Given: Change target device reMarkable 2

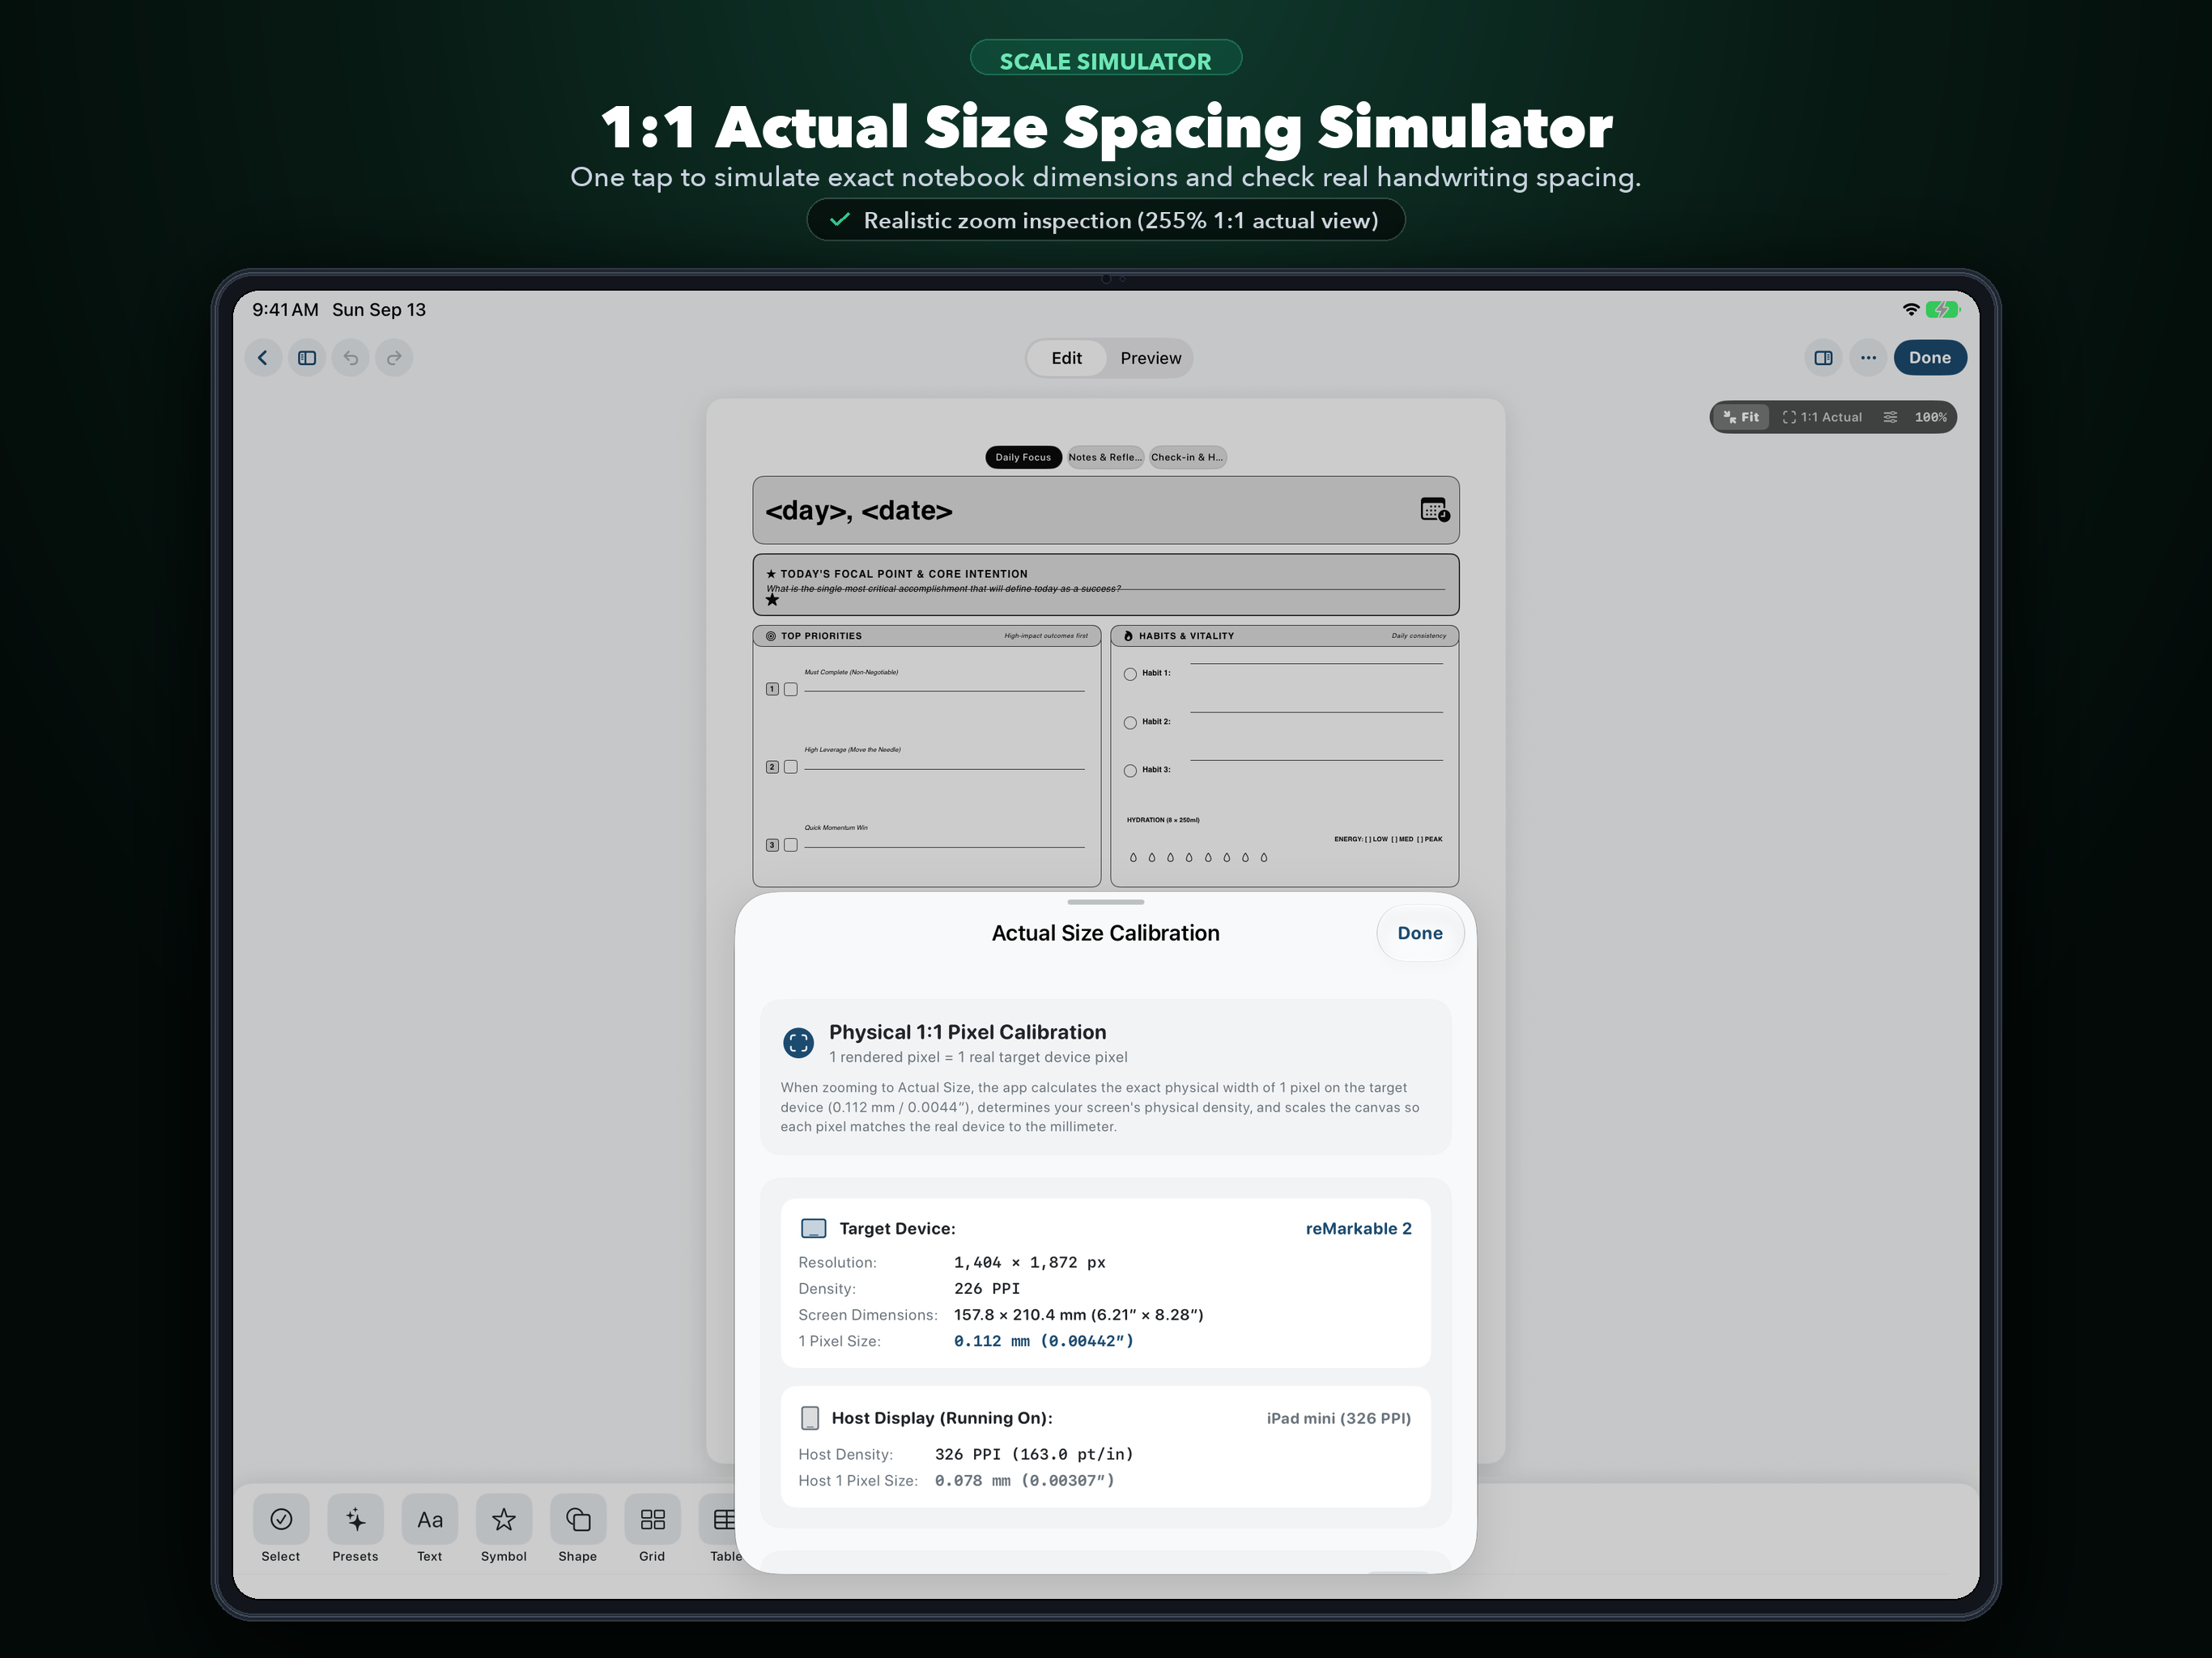Looking at the screenshot, I should pos(1358,1228).
